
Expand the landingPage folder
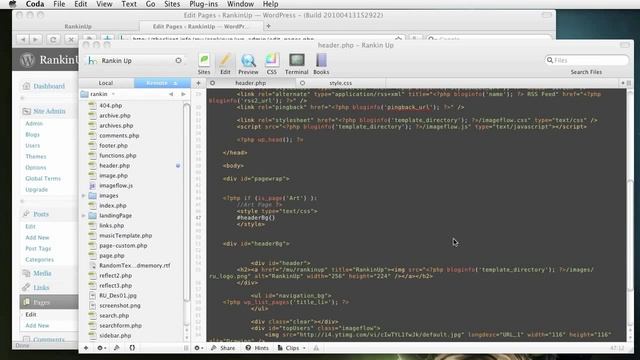coord(84,216)
